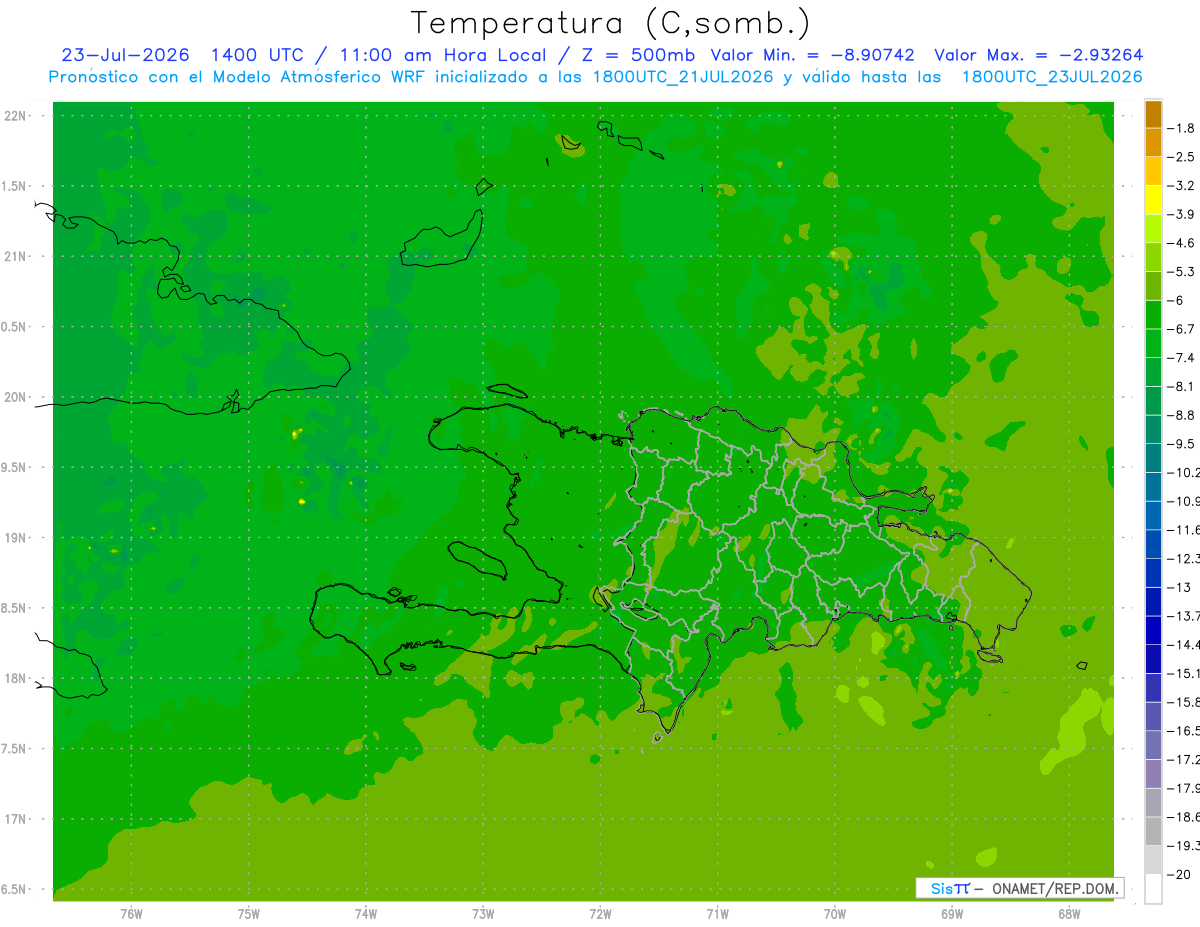Viewport: 1200px width, 927px height.
Task: Click the -9.5 color bar label
Action: [1181, 443]
